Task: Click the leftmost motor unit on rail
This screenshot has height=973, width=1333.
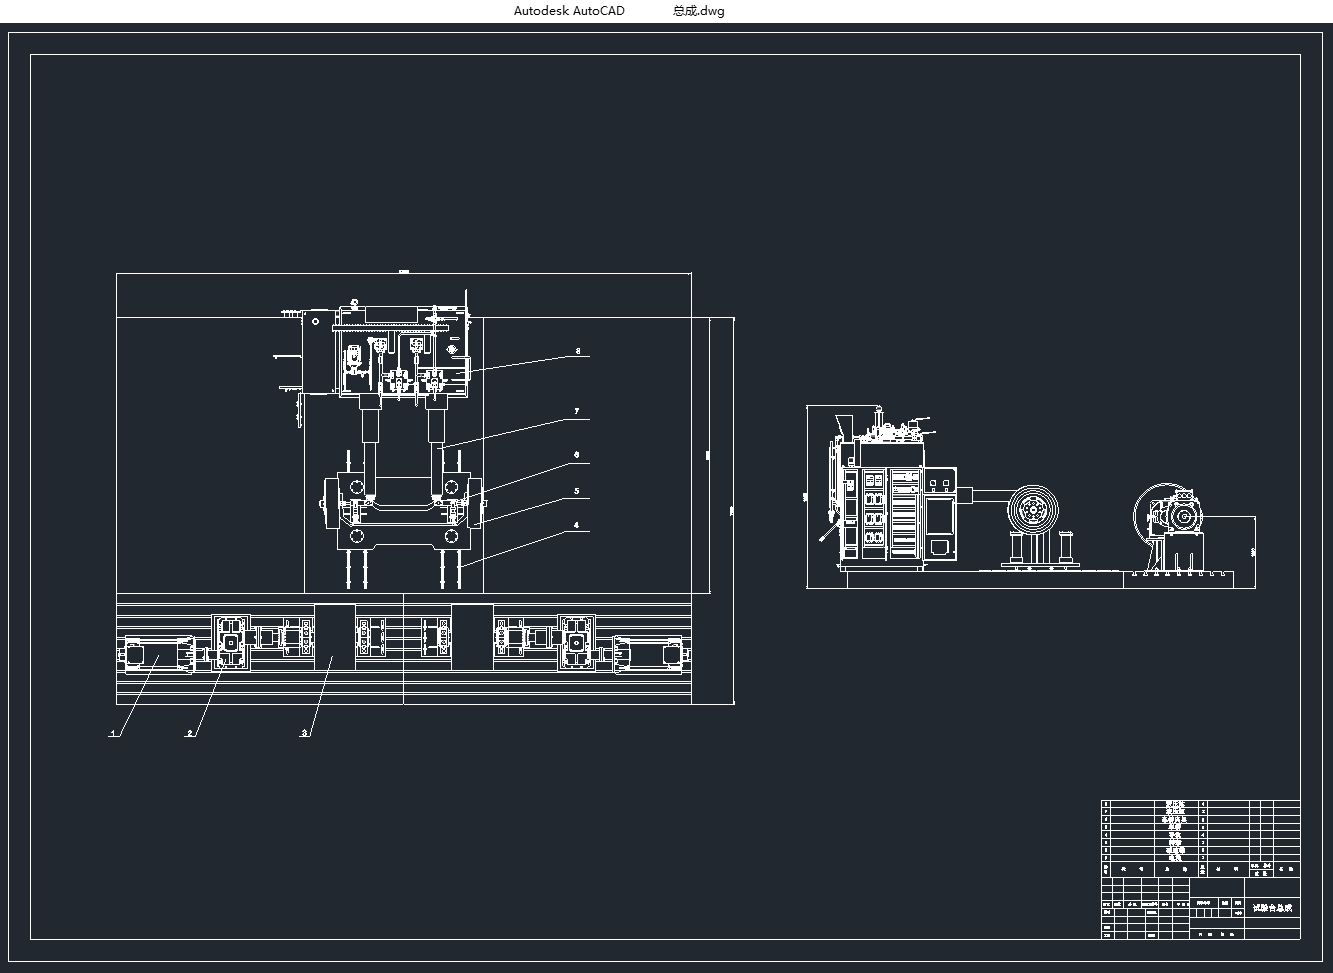Action: [157, 655]
